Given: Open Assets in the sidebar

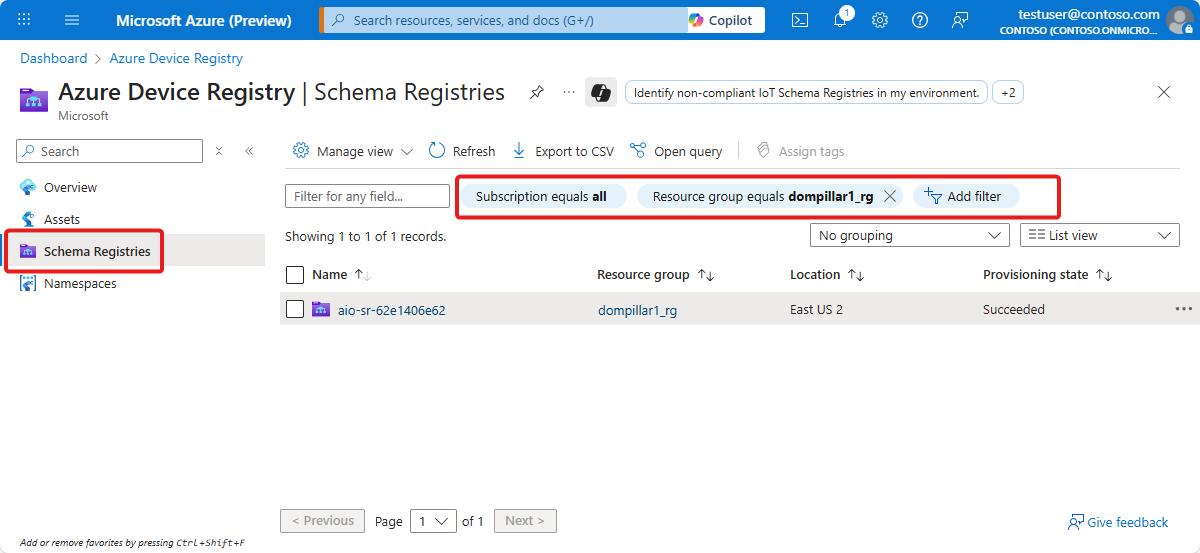Looking at the screenshot, I should [62, 219].
